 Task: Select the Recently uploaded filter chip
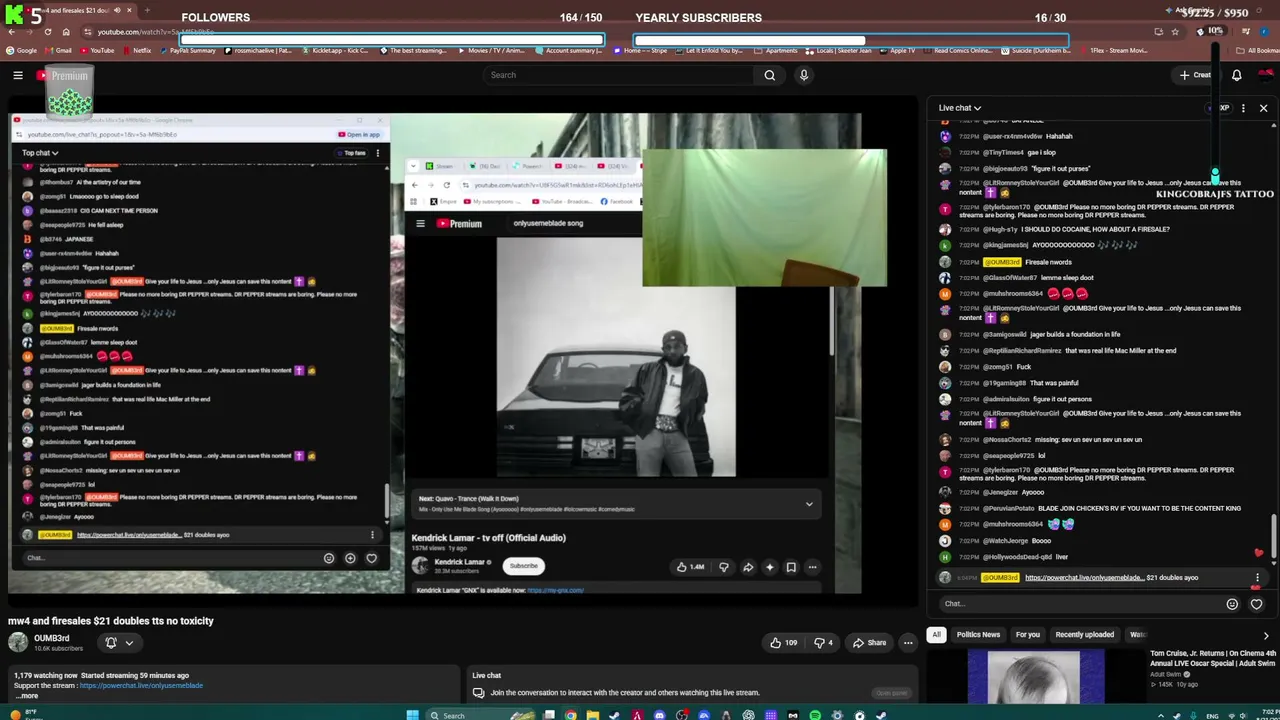tap(1084, 635)
